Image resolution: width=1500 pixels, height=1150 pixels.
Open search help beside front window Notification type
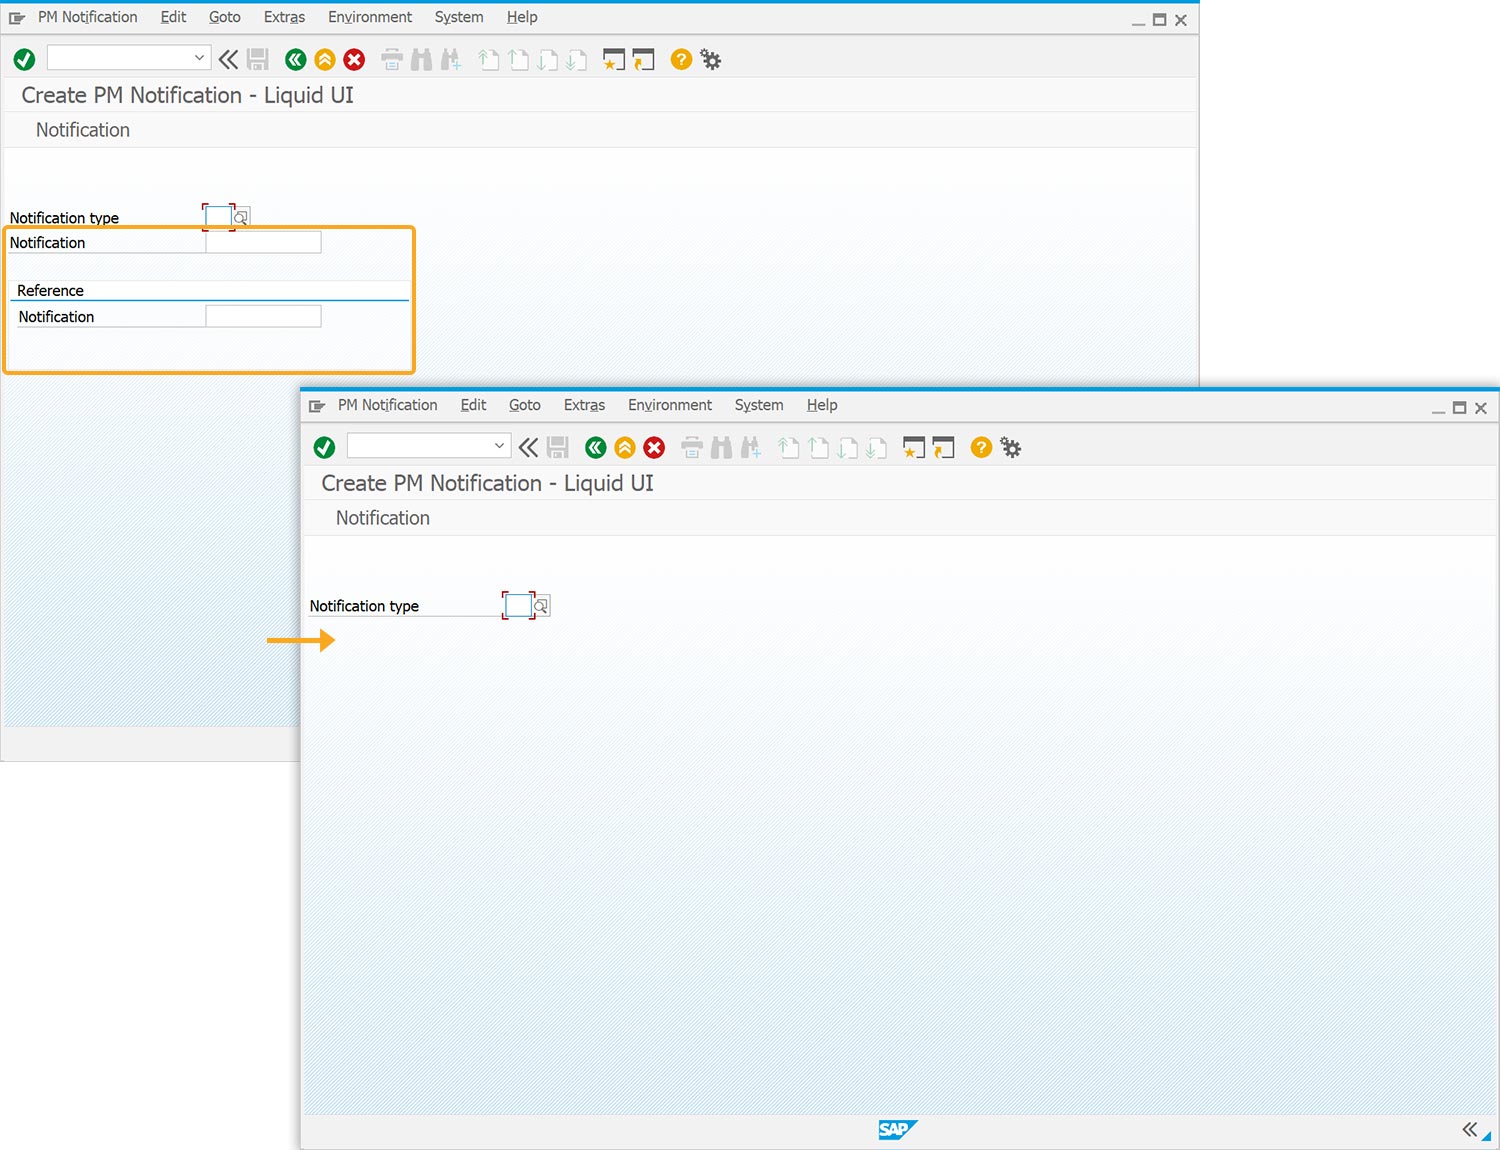point(541,606)
